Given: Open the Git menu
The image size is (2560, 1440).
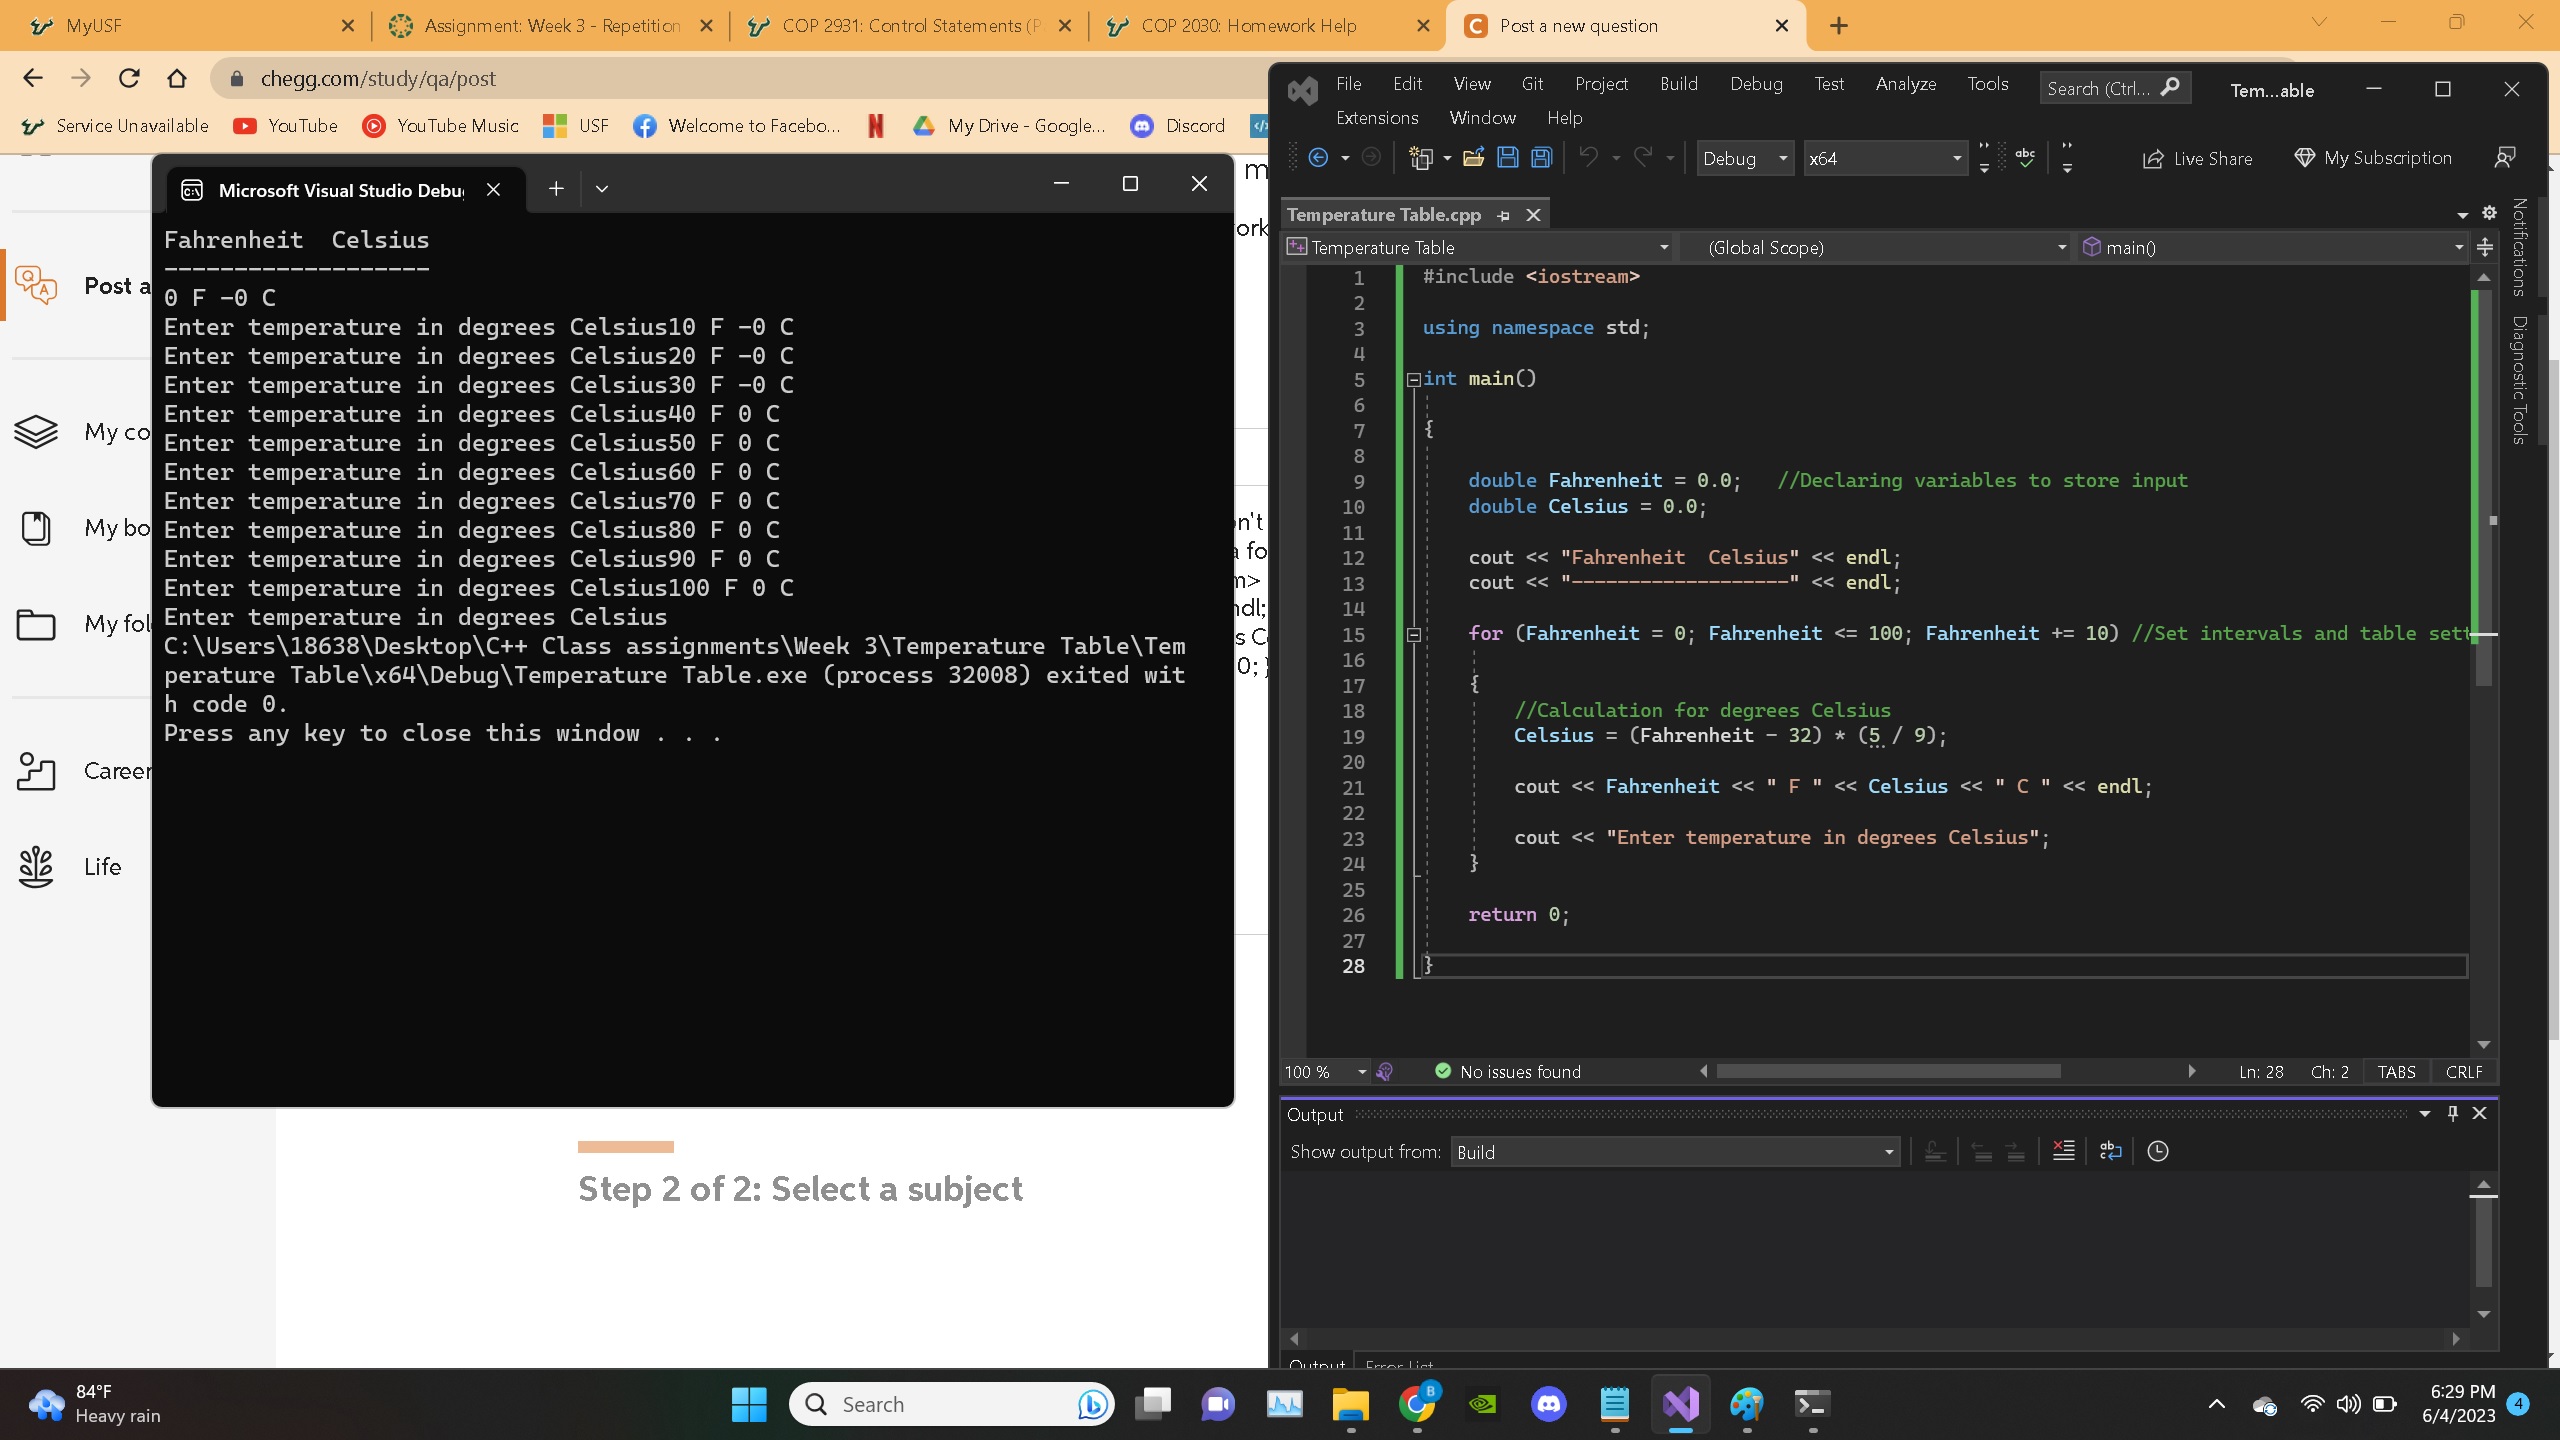Looking at the screenshot, I should [1532, 84].
